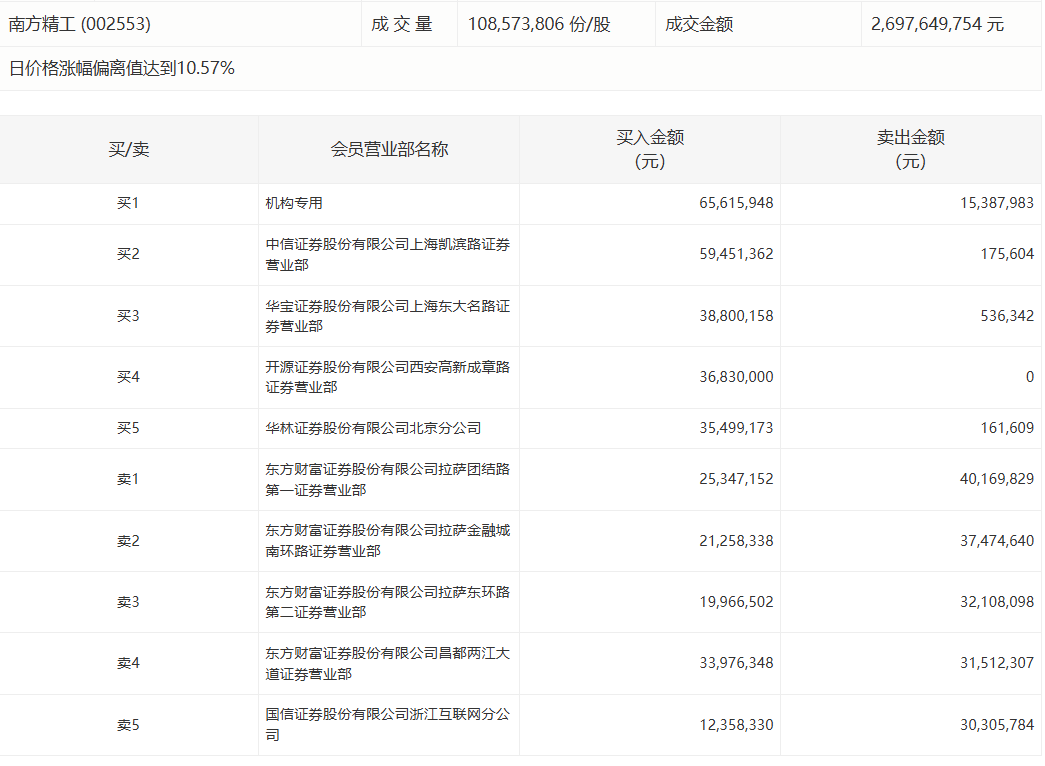
Task: Click 东方财富证券 拉萨团结路第一 branch name
Action: (x=387, y=479)
